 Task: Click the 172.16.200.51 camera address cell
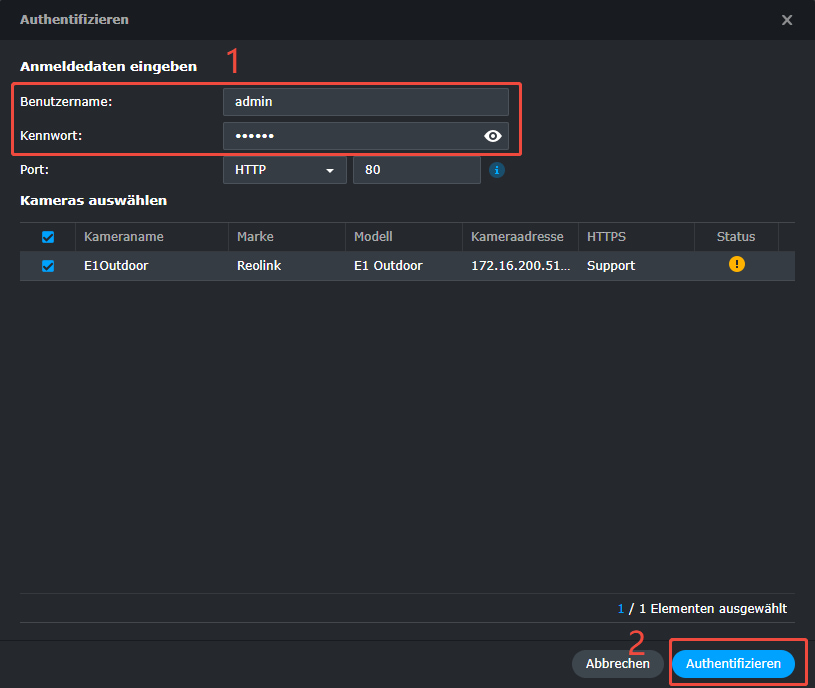pos(520,266)
